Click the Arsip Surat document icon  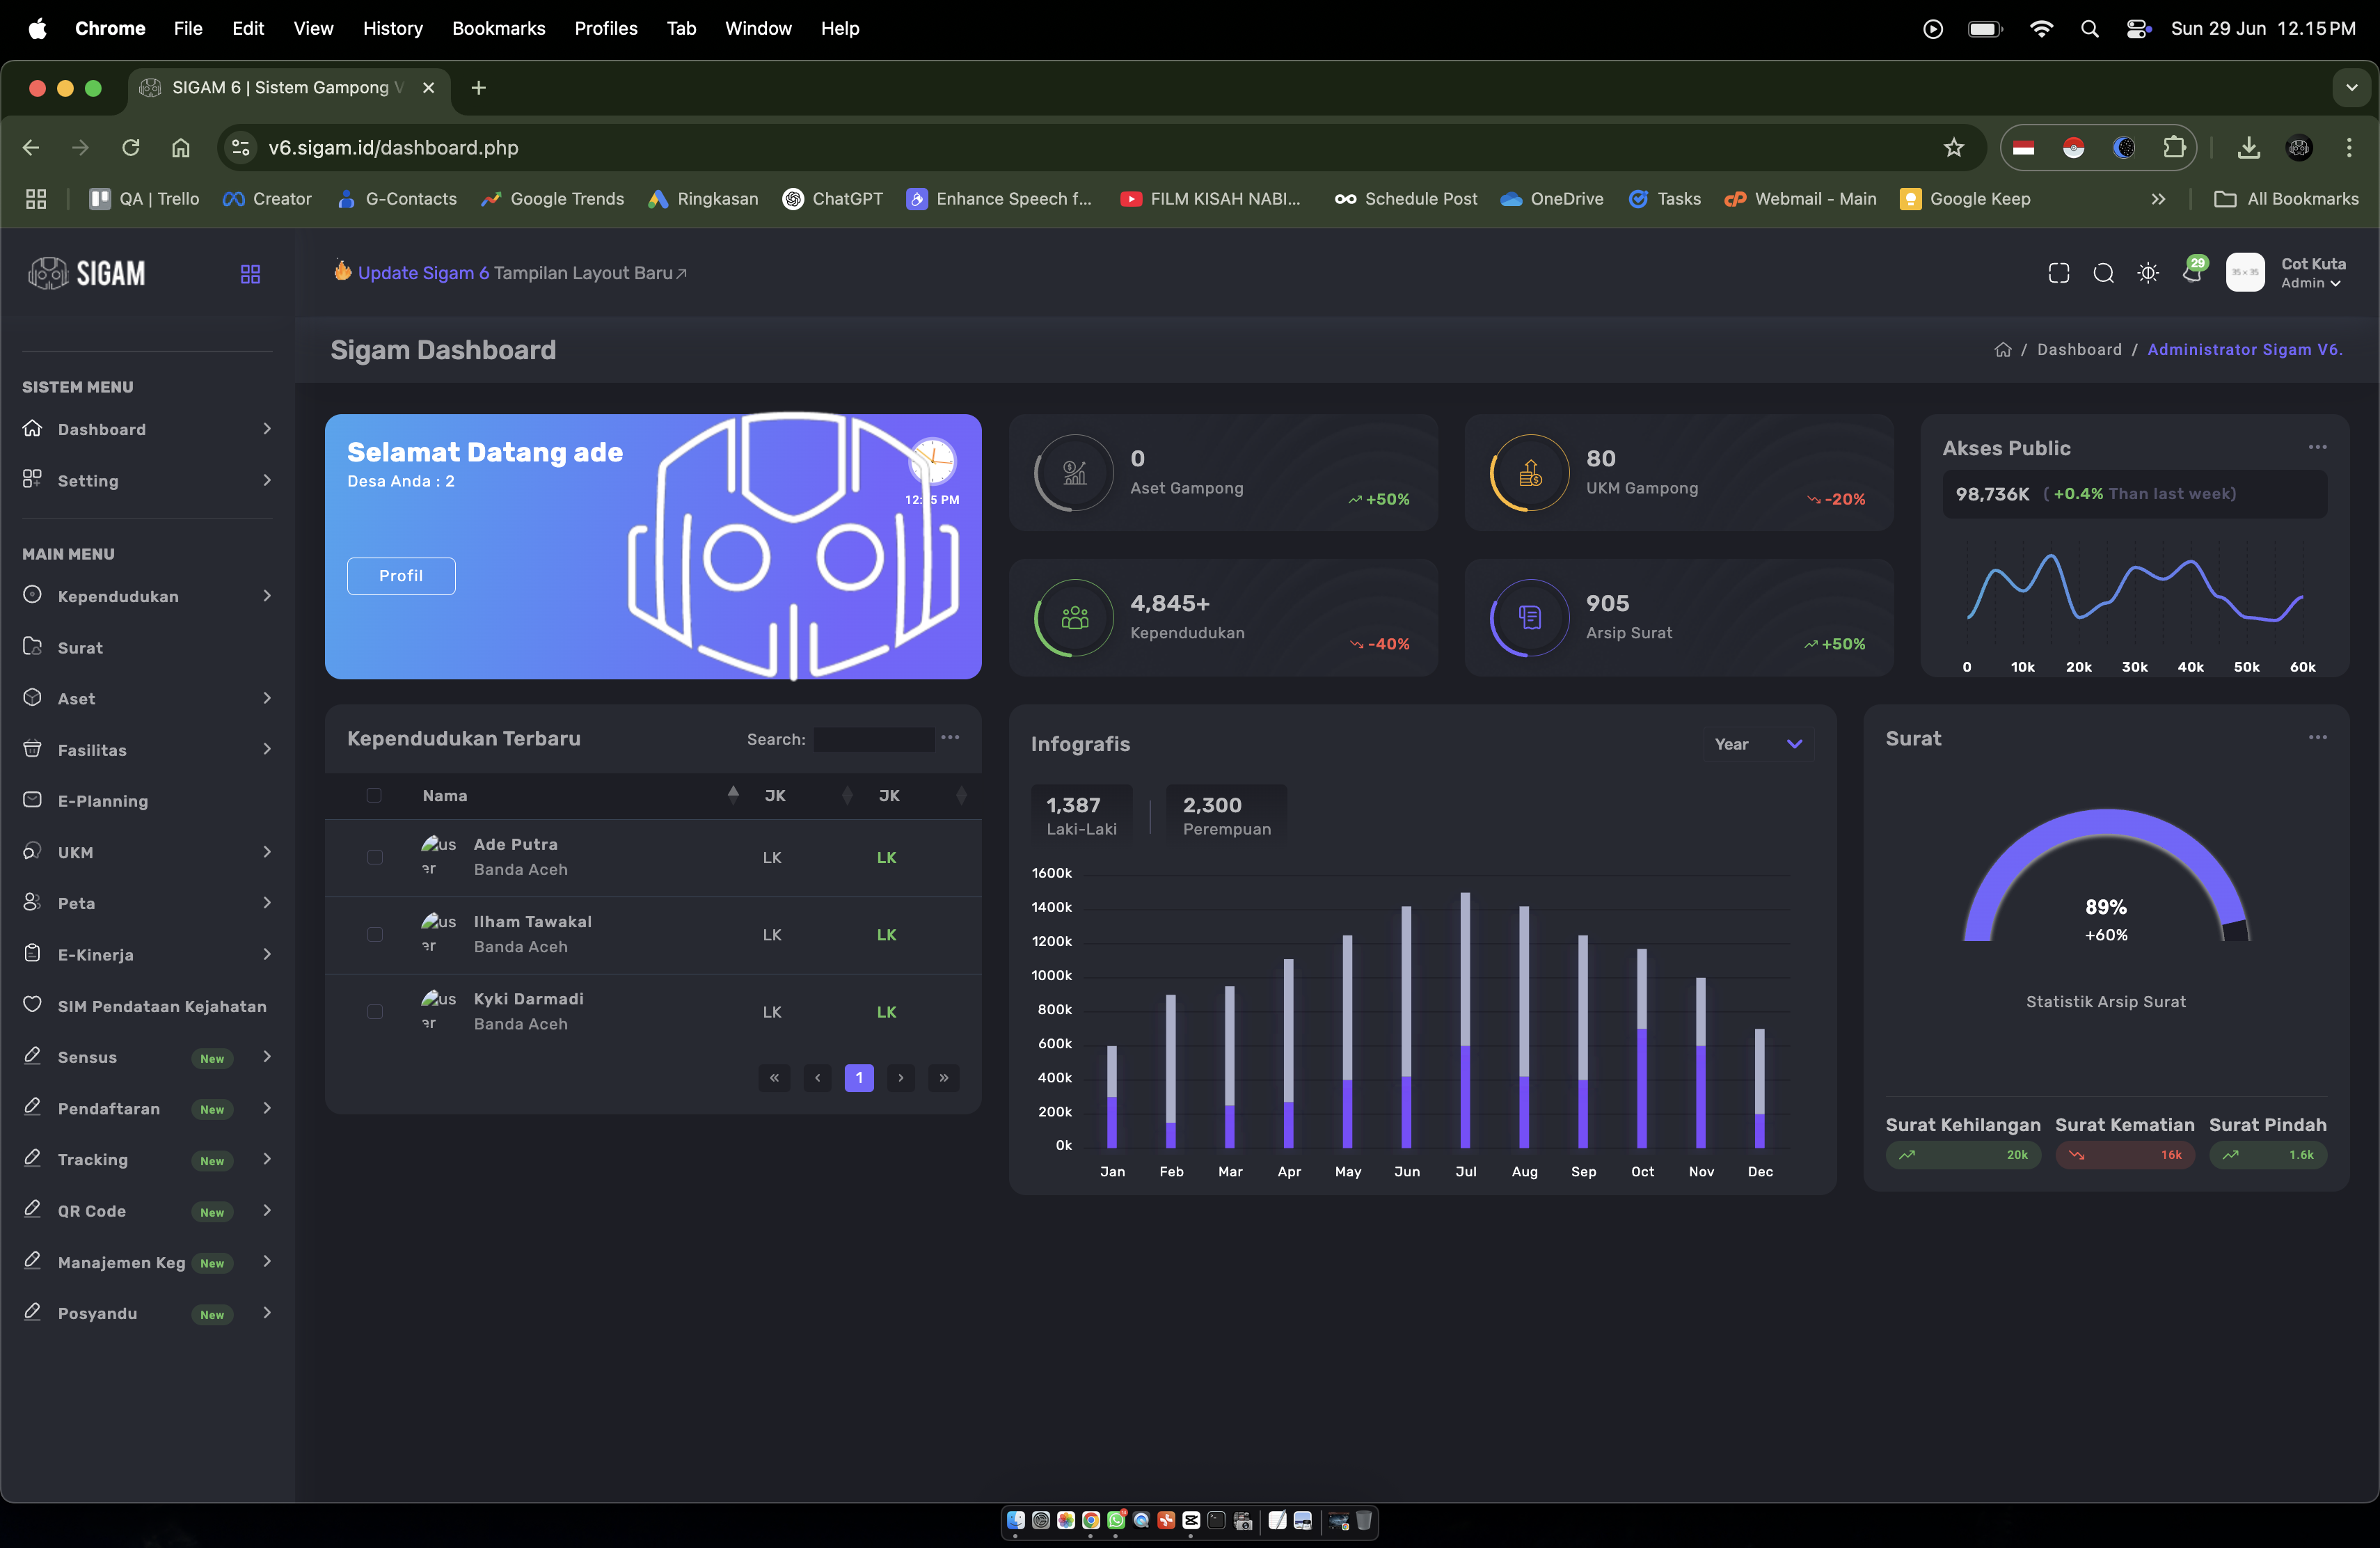click(1529, 617)
